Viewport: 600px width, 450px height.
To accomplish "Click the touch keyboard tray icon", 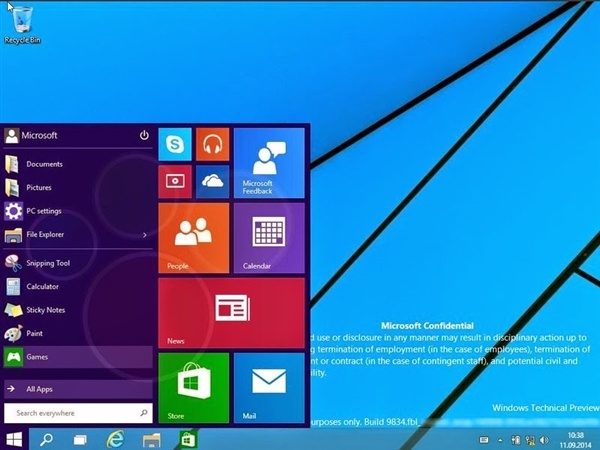I will coord(484,440).
